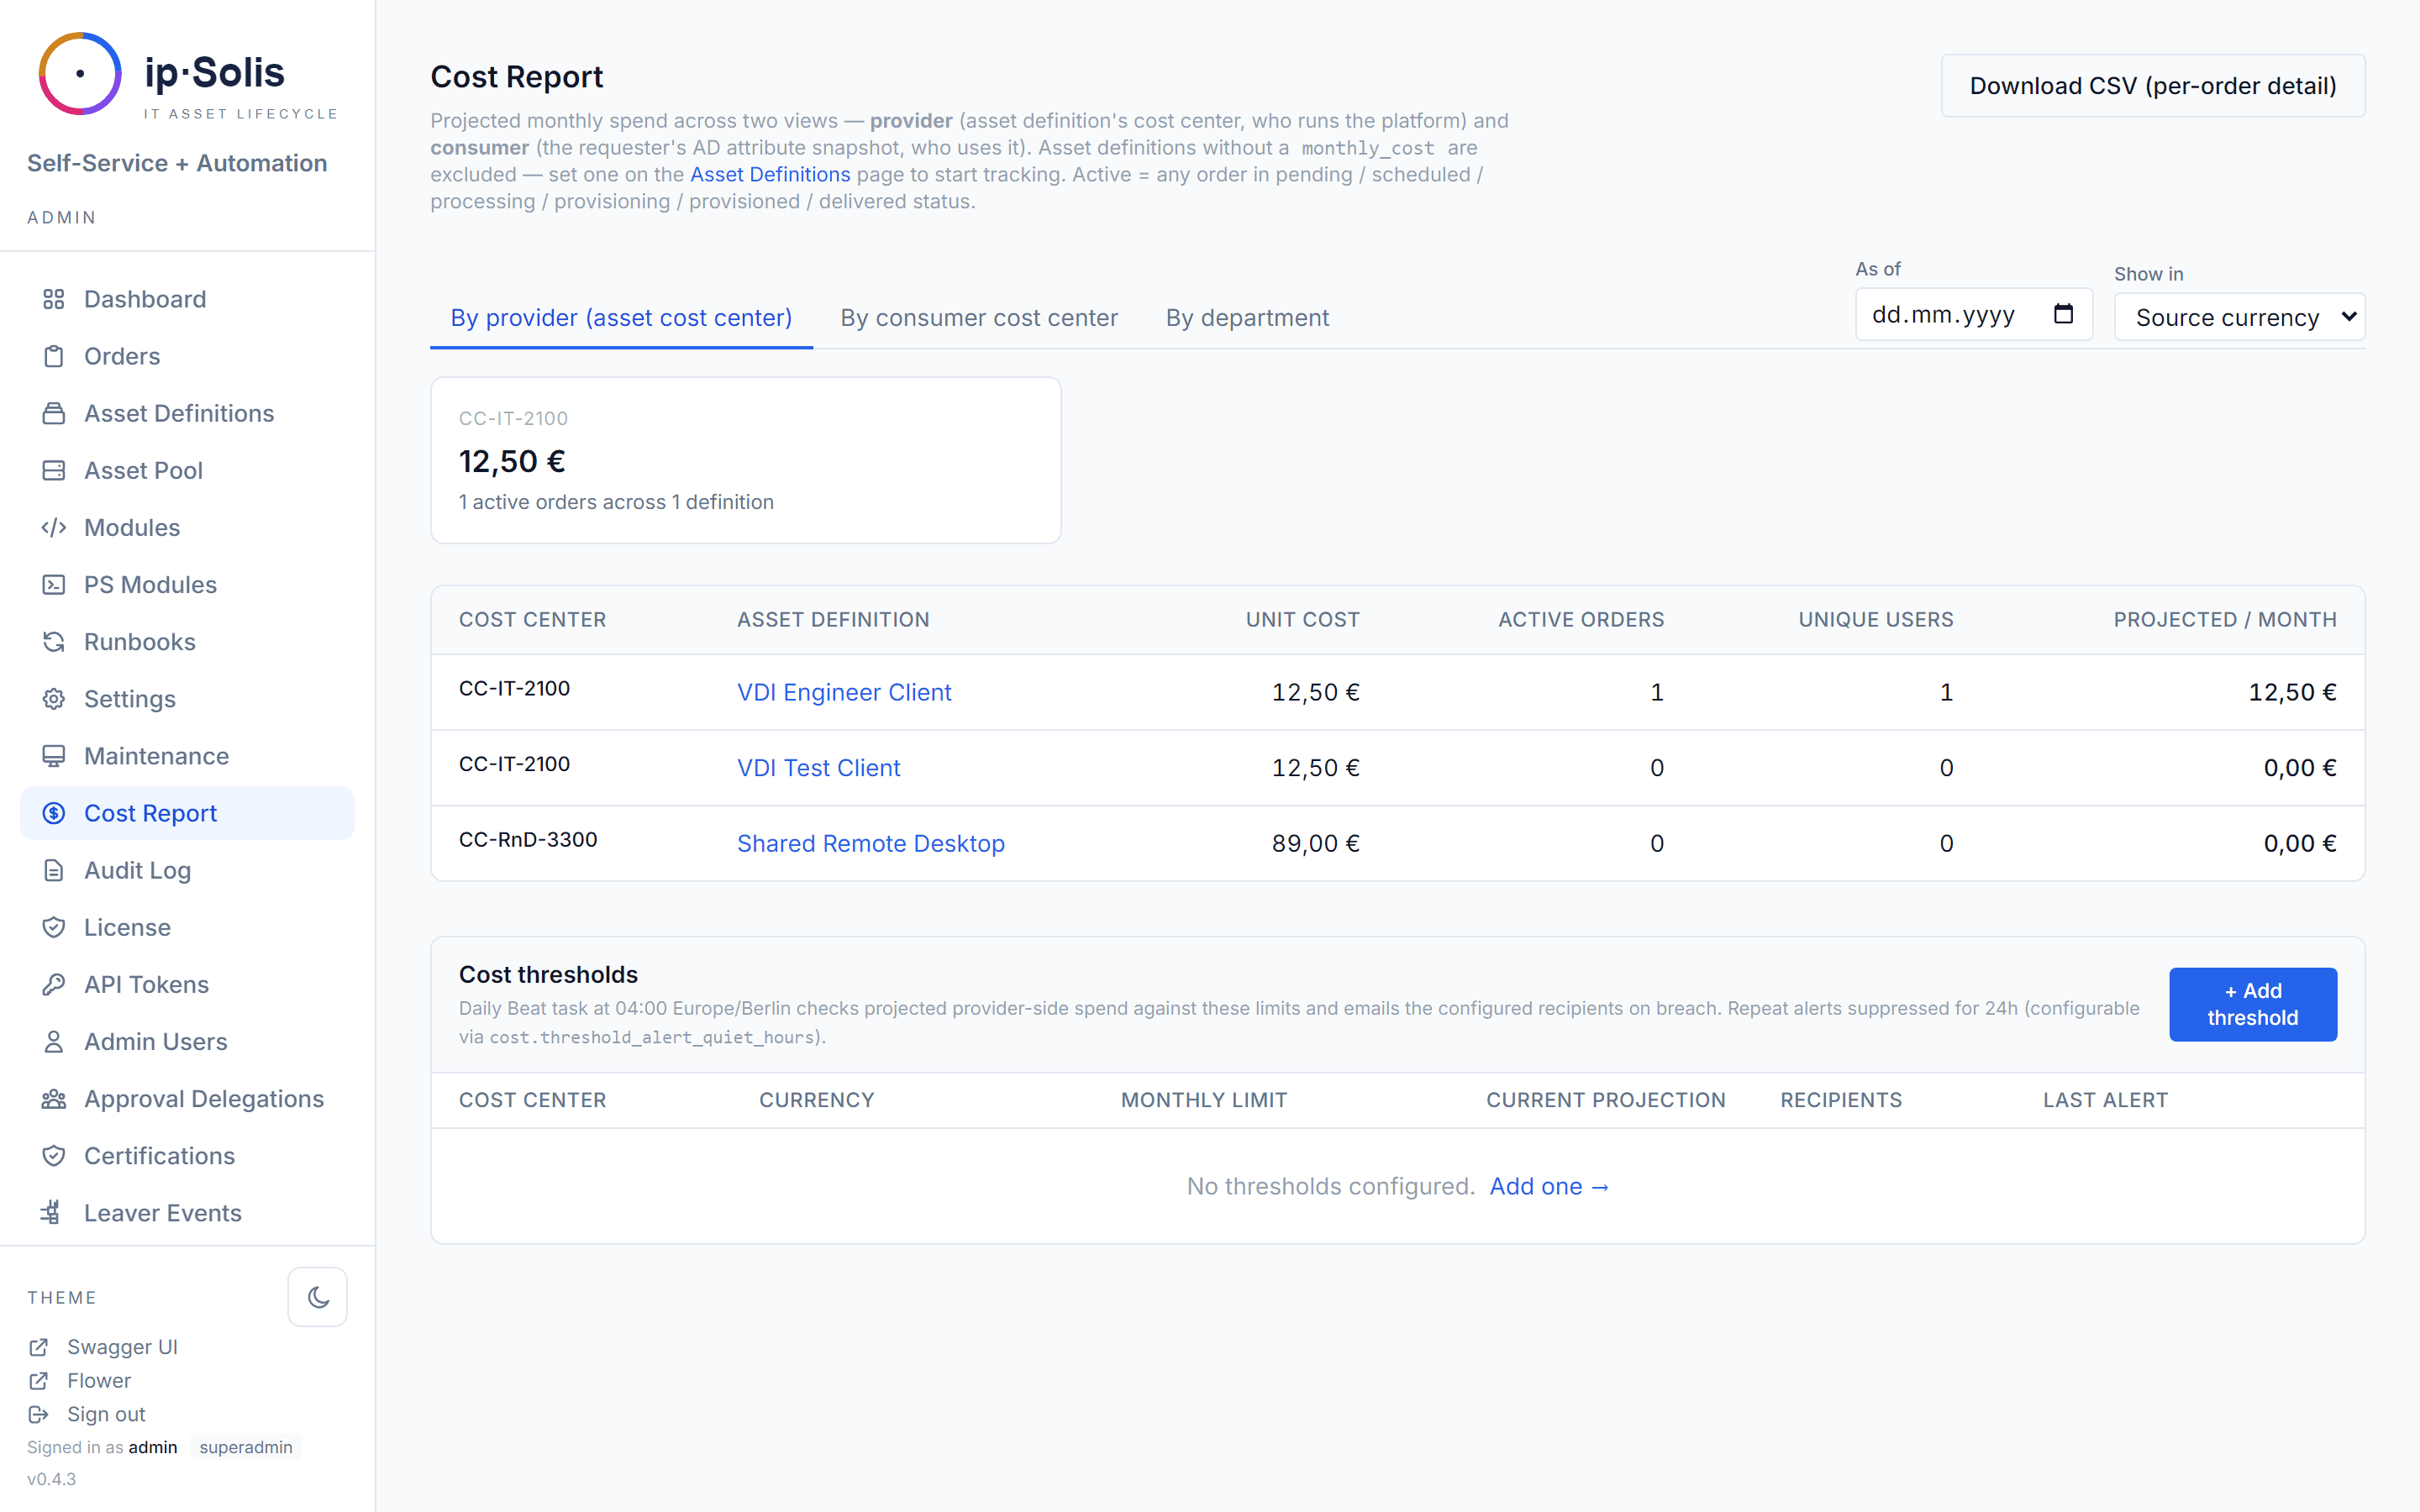Open Flower monitoring text link

(x=99, y=1381)
